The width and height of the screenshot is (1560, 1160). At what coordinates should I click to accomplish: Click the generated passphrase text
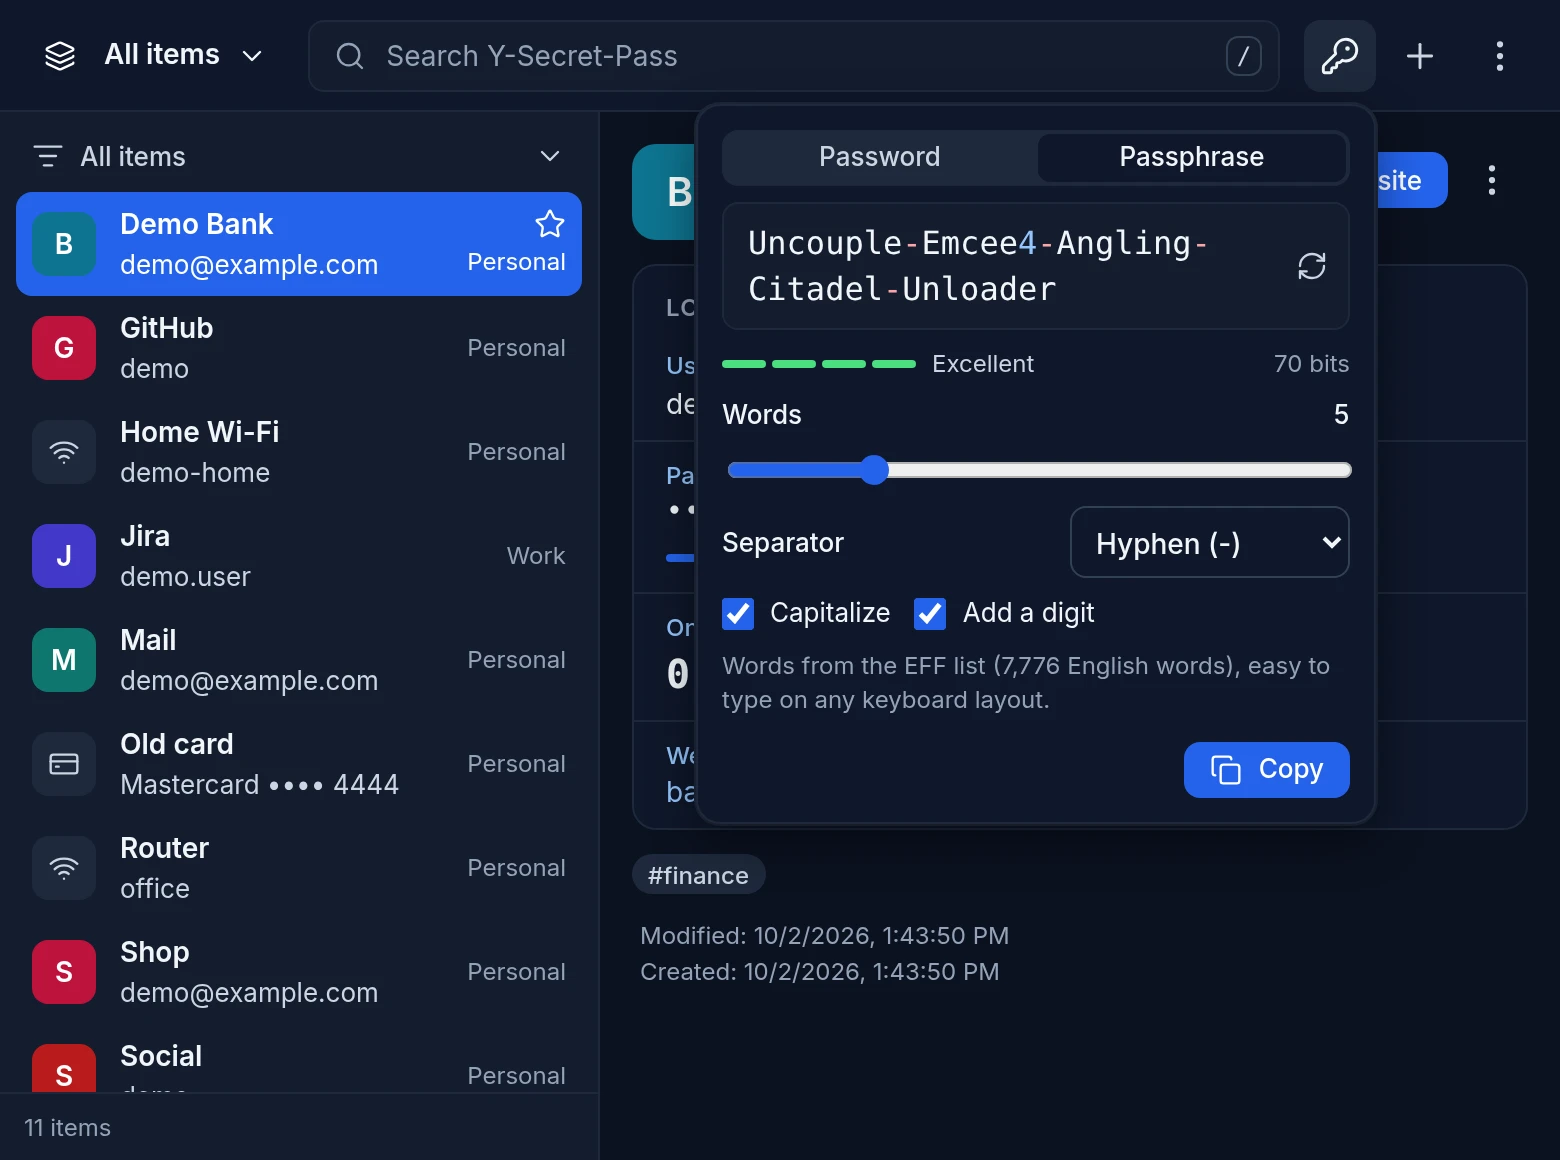click(x=978, y=266)
